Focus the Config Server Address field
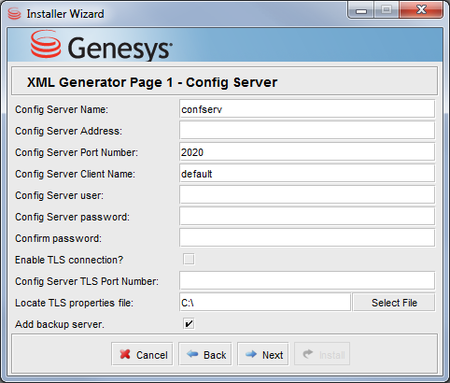Viewport: 450px width, 383px height. click(307, 130)
